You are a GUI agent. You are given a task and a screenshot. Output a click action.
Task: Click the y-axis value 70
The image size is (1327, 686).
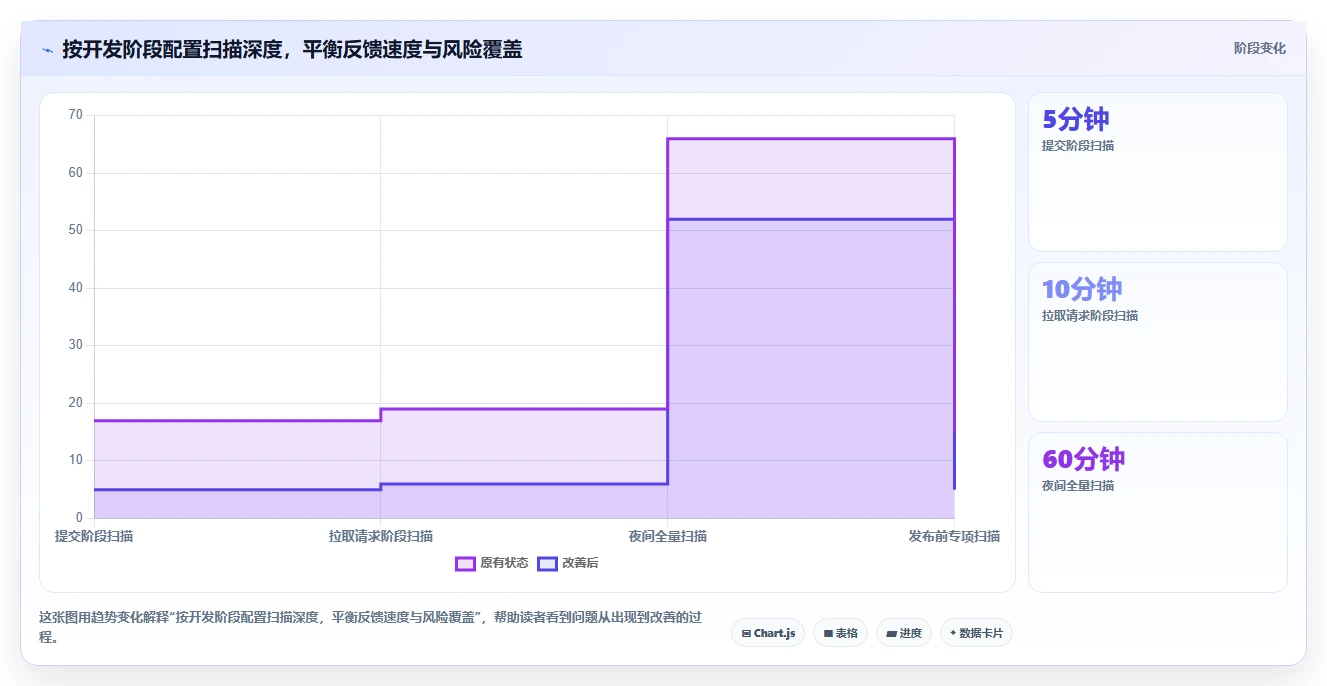(x=75, y=115)
